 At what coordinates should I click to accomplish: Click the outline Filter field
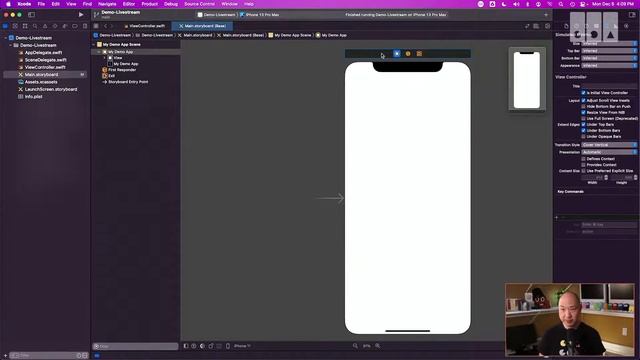point(136,346)
